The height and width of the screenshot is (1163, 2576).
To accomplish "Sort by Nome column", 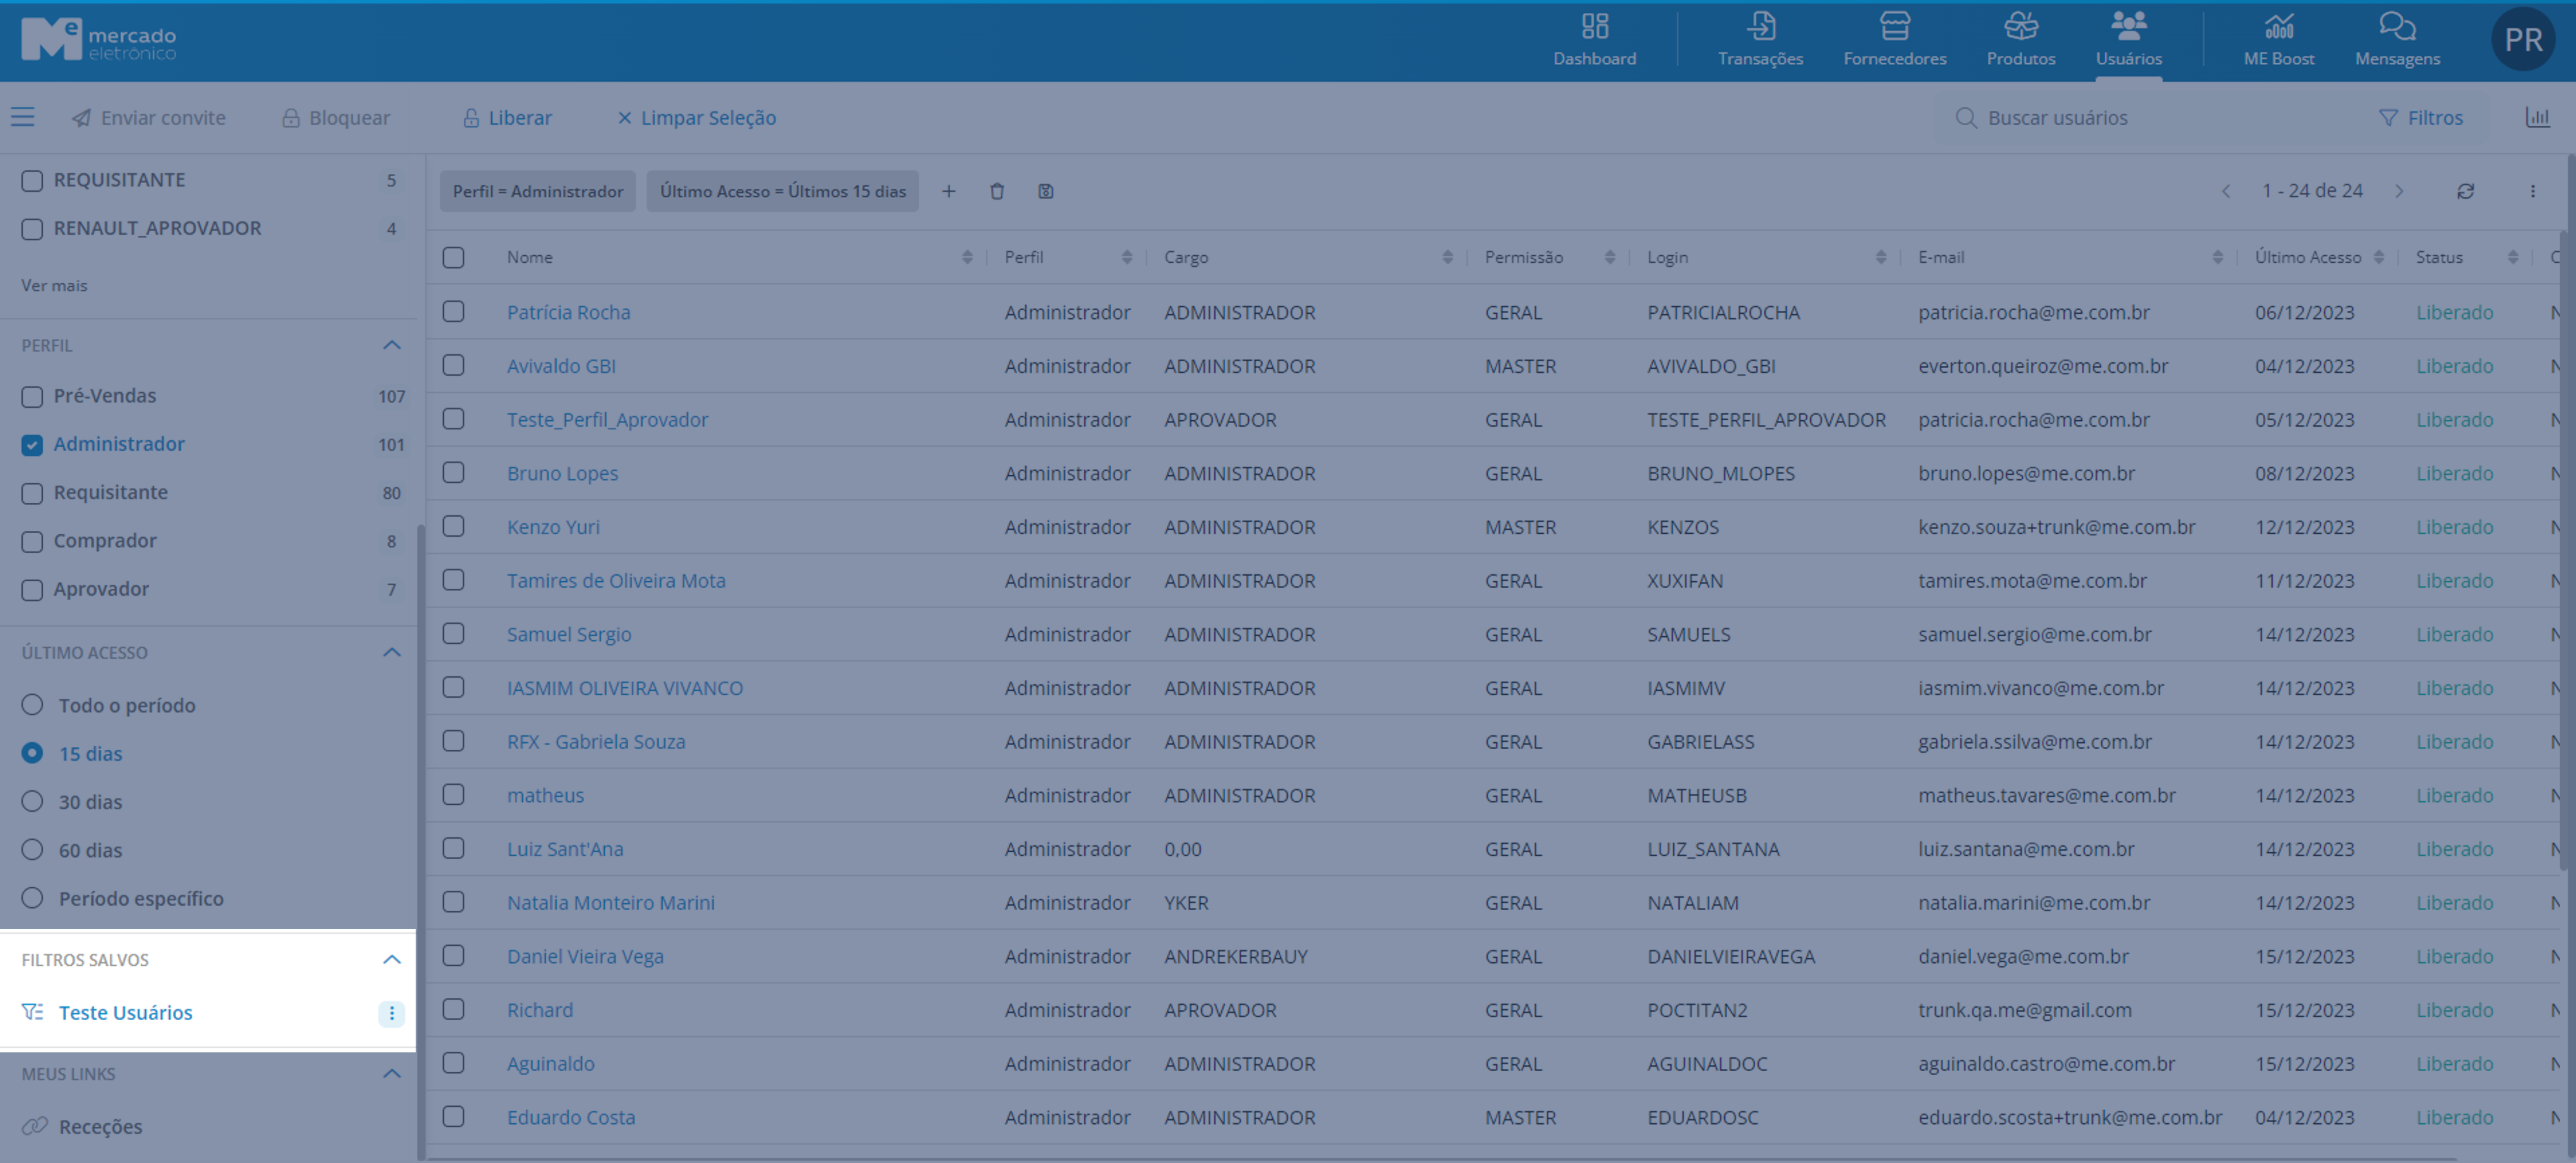I will pos(966,257).
